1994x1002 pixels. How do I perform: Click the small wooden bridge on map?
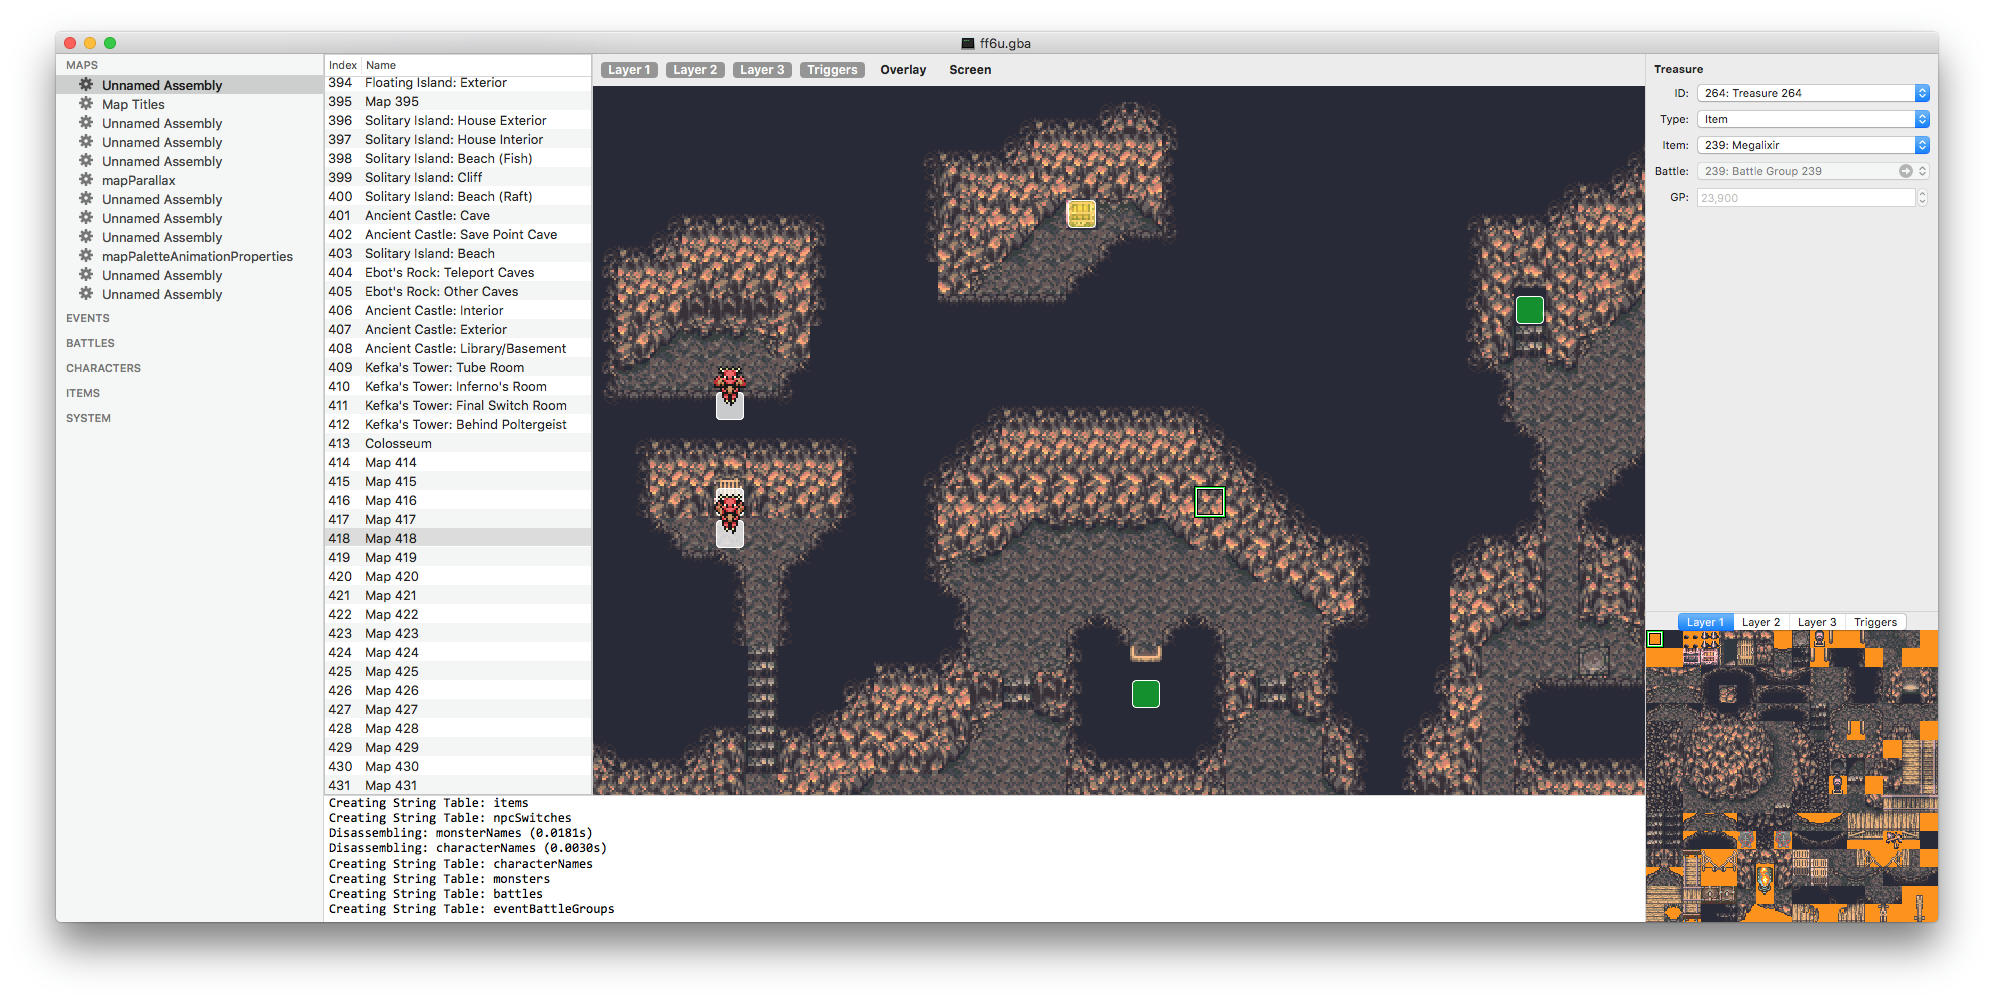click(1145, 652)
